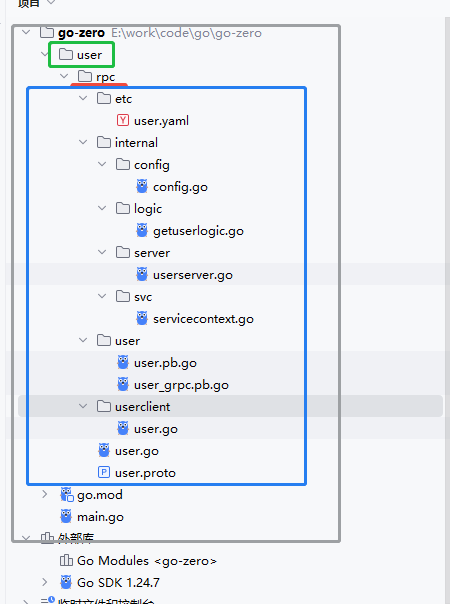Image resolution: width=450 pixels, height=604 pixels.
Task: Collapse the internal folder chevron
Action: [83, 142]
